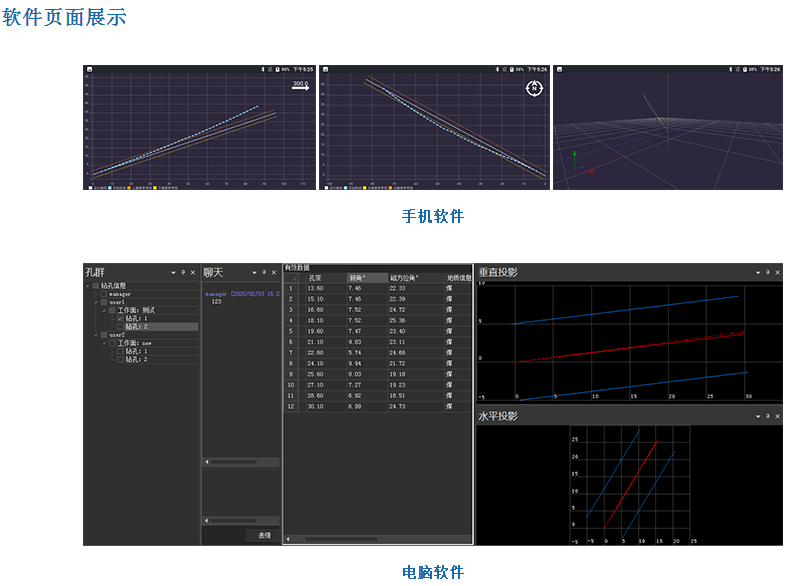Close the 水平投影 panel

[x=777, y=416]
